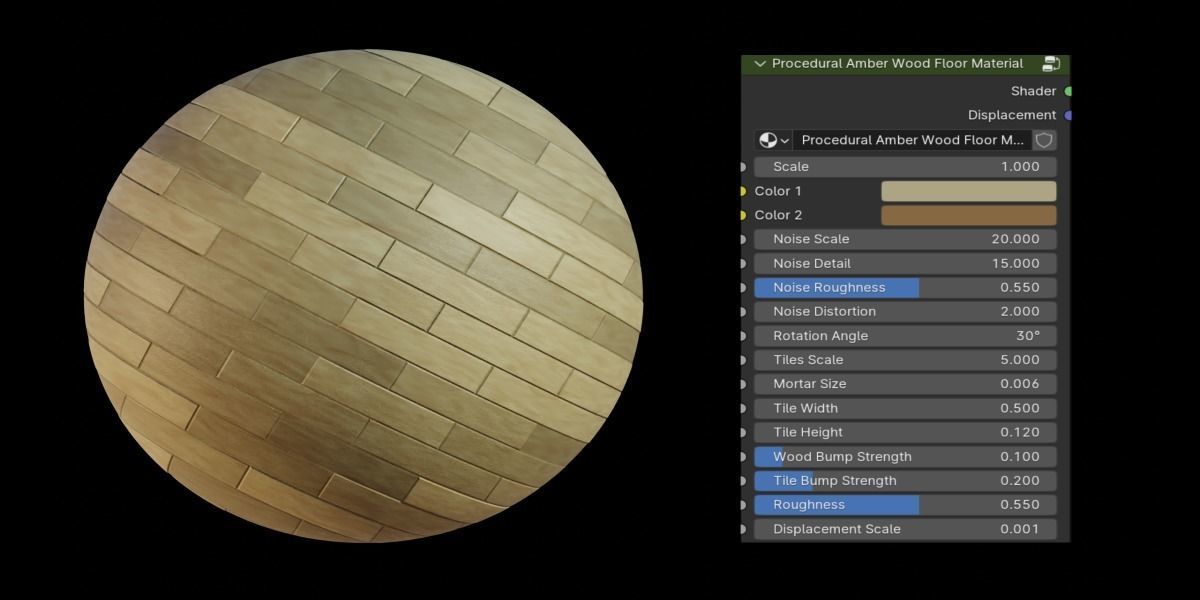Click the Tiles Scale input socket
The image size is (1200, 600).
[x=742, y=360]
